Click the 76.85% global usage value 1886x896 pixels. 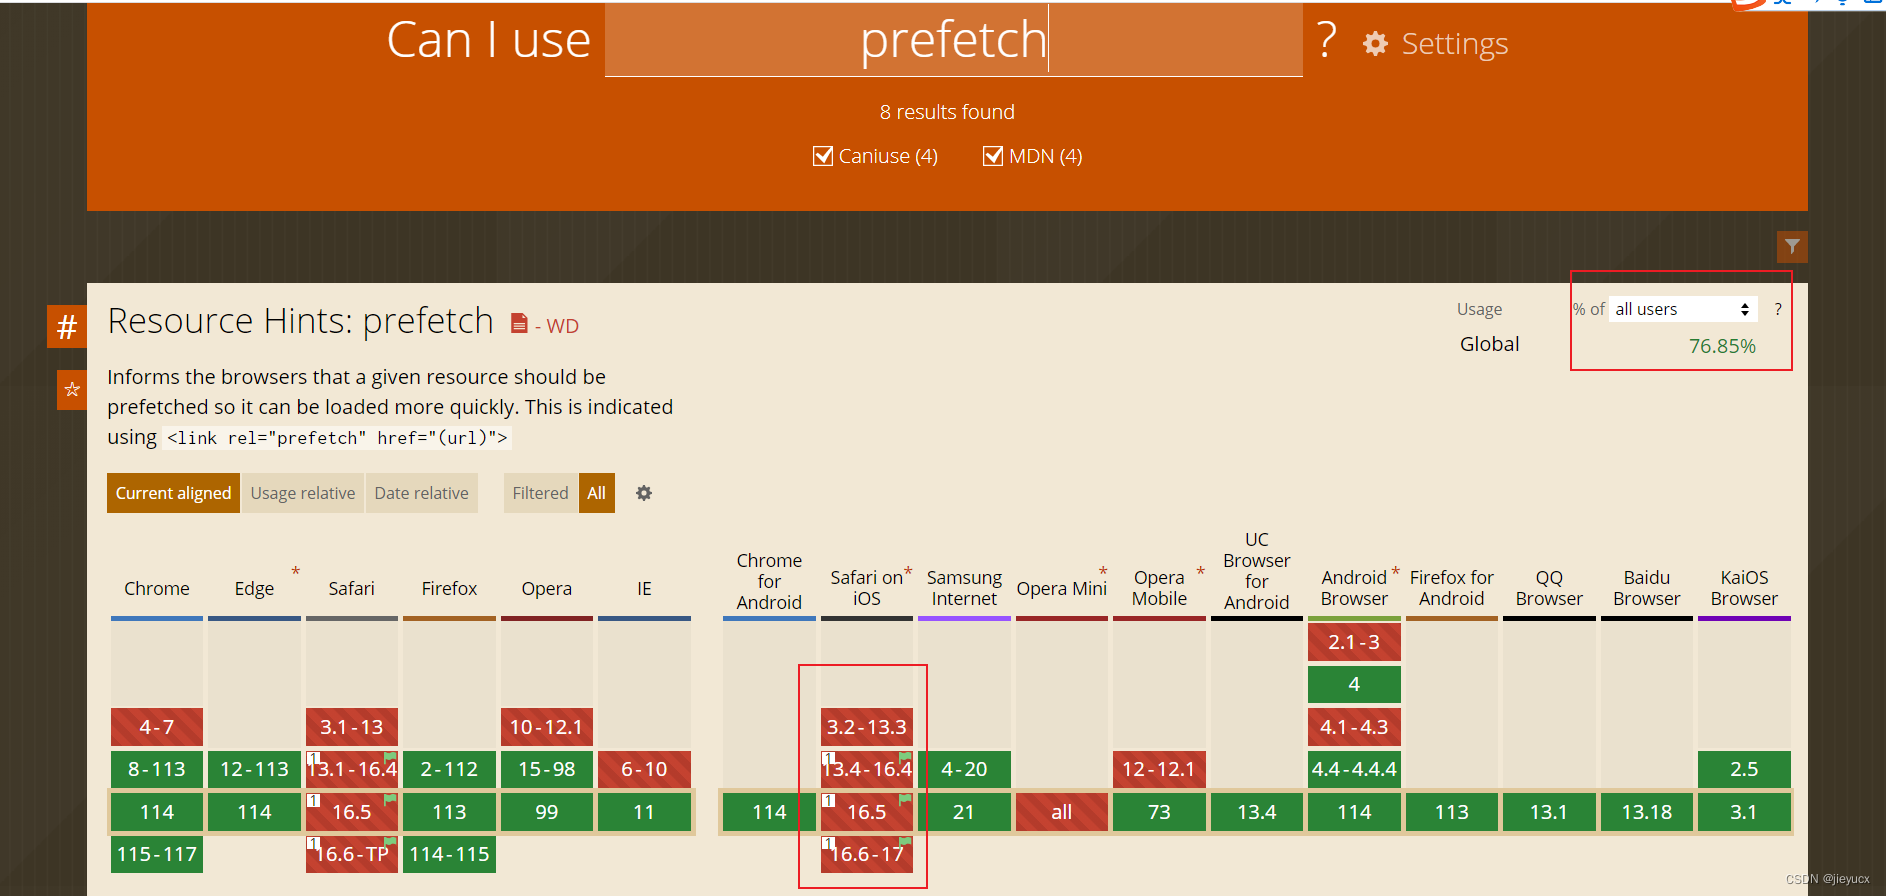tap(1722, 346)
